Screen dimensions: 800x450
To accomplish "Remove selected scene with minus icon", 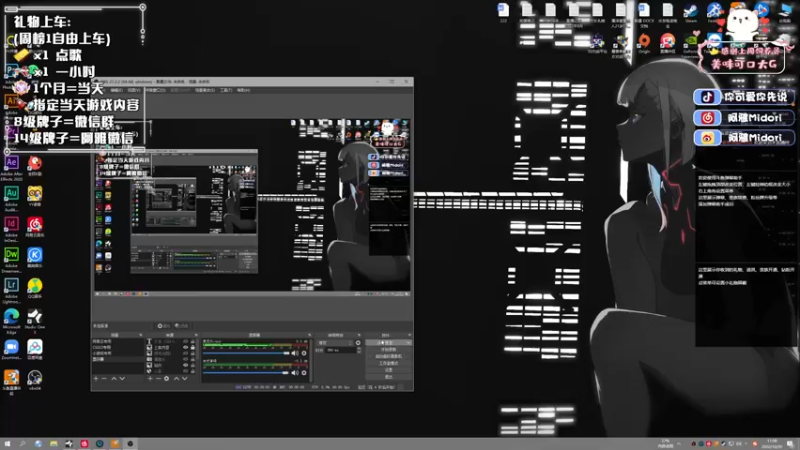I will pos(104,379).
